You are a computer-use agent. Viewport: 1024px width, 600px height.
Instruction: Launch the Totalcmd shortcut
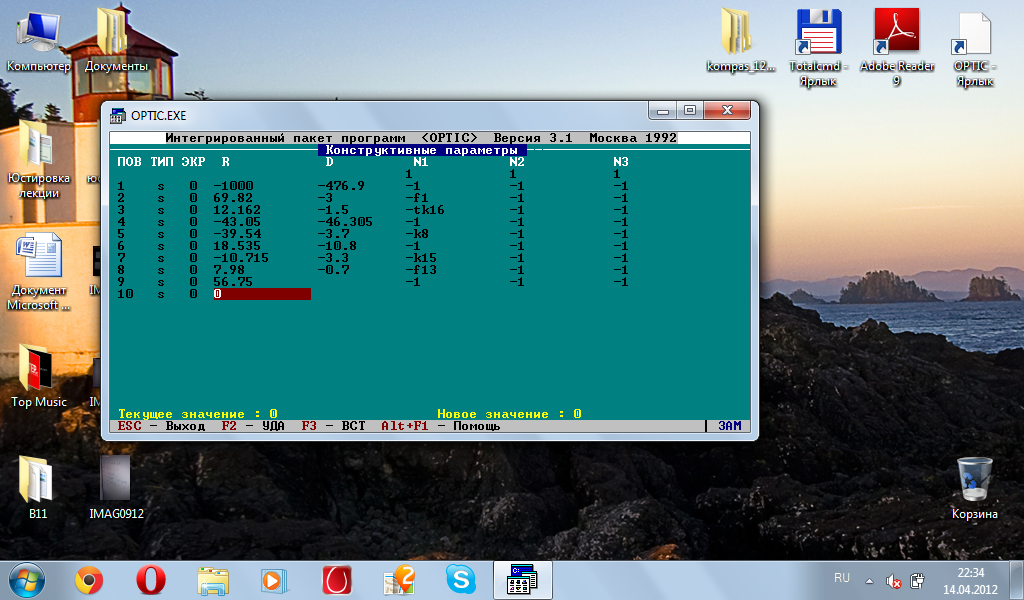point(818,47)
